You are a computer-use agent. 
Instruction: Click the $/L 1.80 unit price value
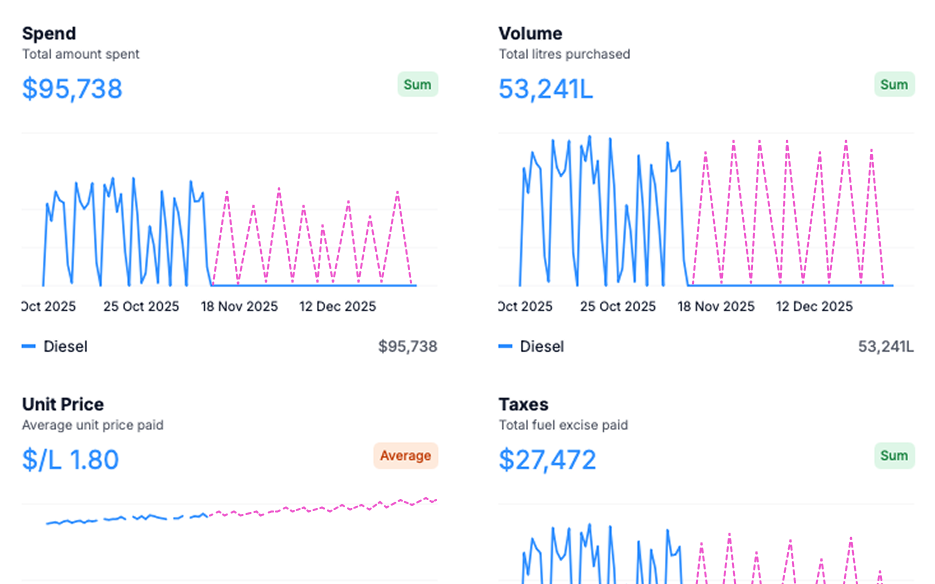click(71, 460)
